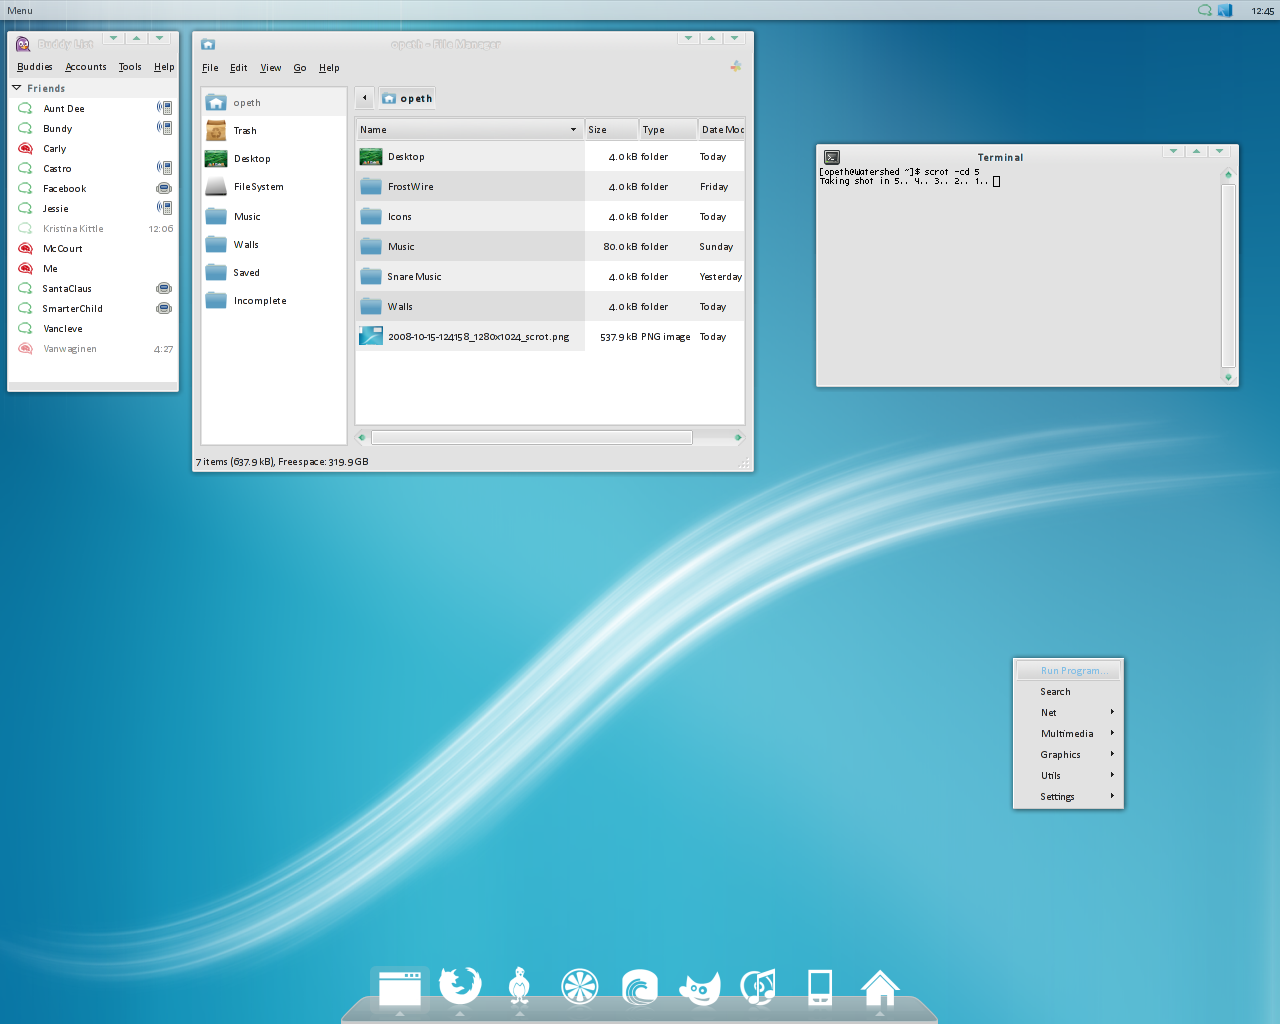Select the Snare Music folder row
This screenshot has height=1024, width=1280.
550,276
